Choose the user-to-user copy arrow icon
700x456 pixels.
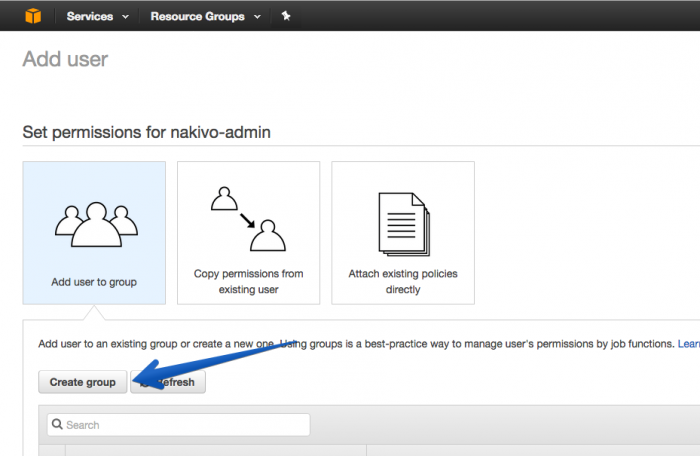[248, 219]
